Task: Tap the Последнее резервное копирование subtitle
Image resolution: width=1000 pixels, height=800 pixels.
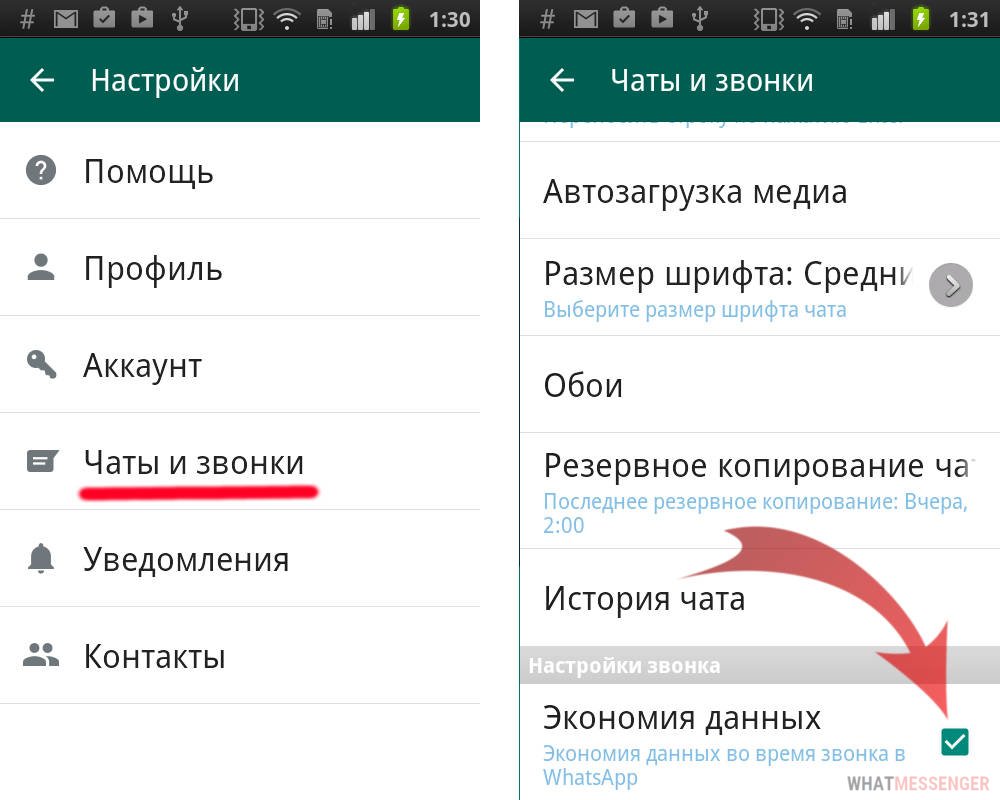Action: [756, 513]
